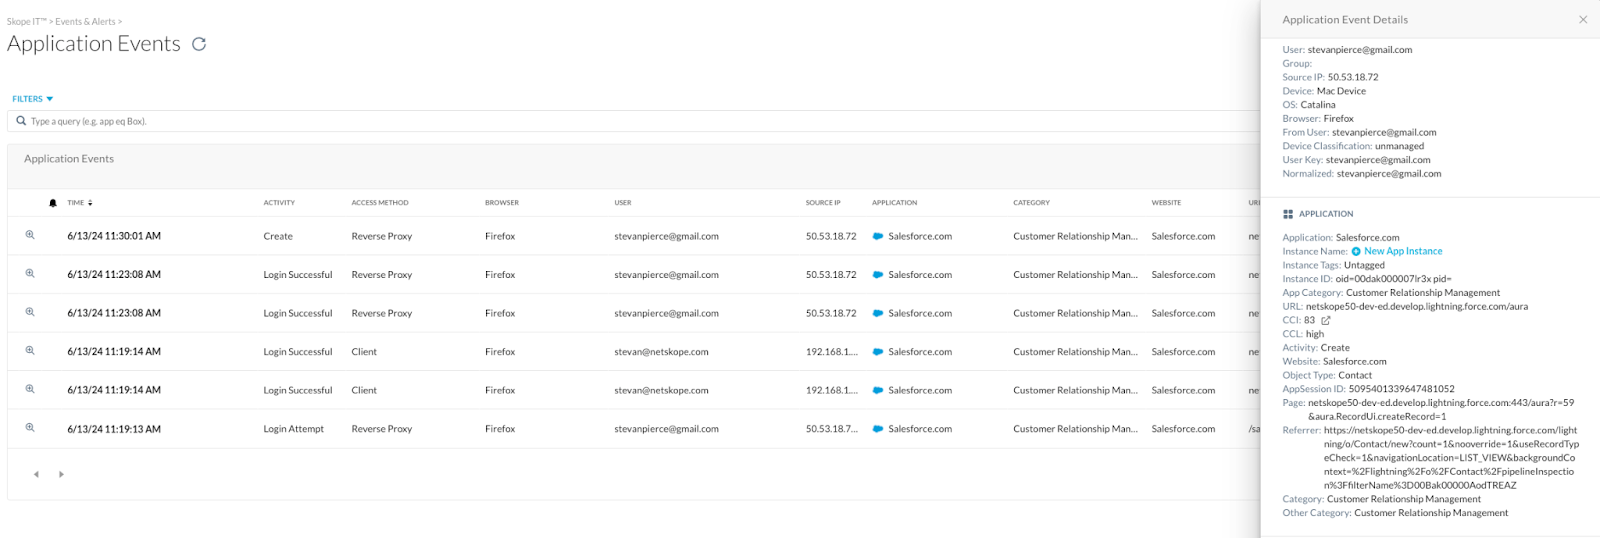The height and width of the screenshot is (538, 1600).
Task: Click the APPLICATION section grid icon
Action: point(1288,214)
